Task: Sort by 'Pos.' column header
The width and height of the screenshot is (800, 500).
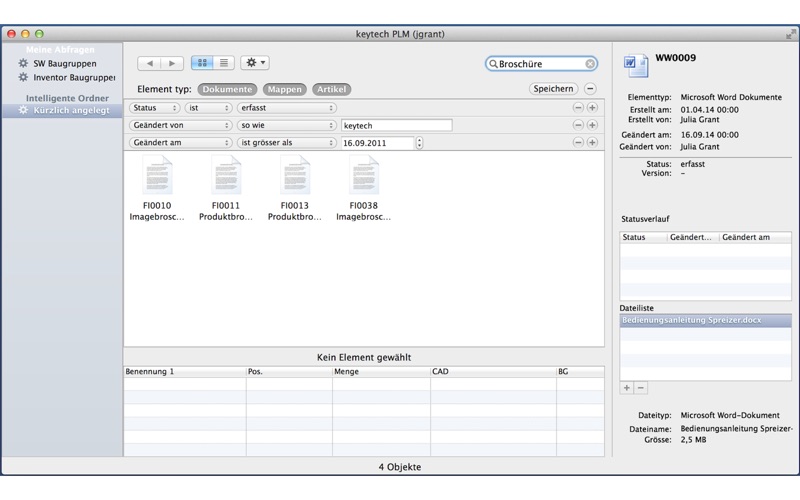Action: [x=289, y=371]
